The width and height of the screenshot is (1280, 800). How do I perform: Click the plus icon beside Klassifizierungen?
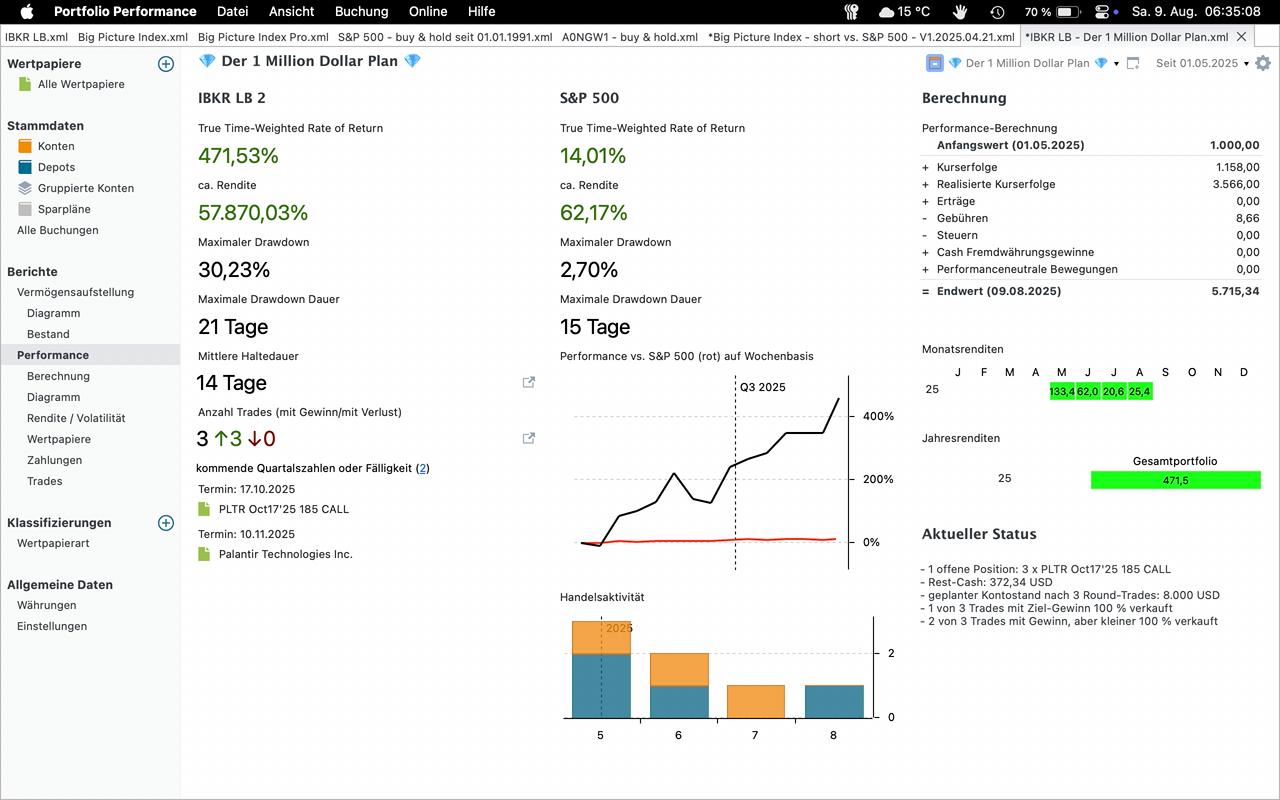[166, 523]
